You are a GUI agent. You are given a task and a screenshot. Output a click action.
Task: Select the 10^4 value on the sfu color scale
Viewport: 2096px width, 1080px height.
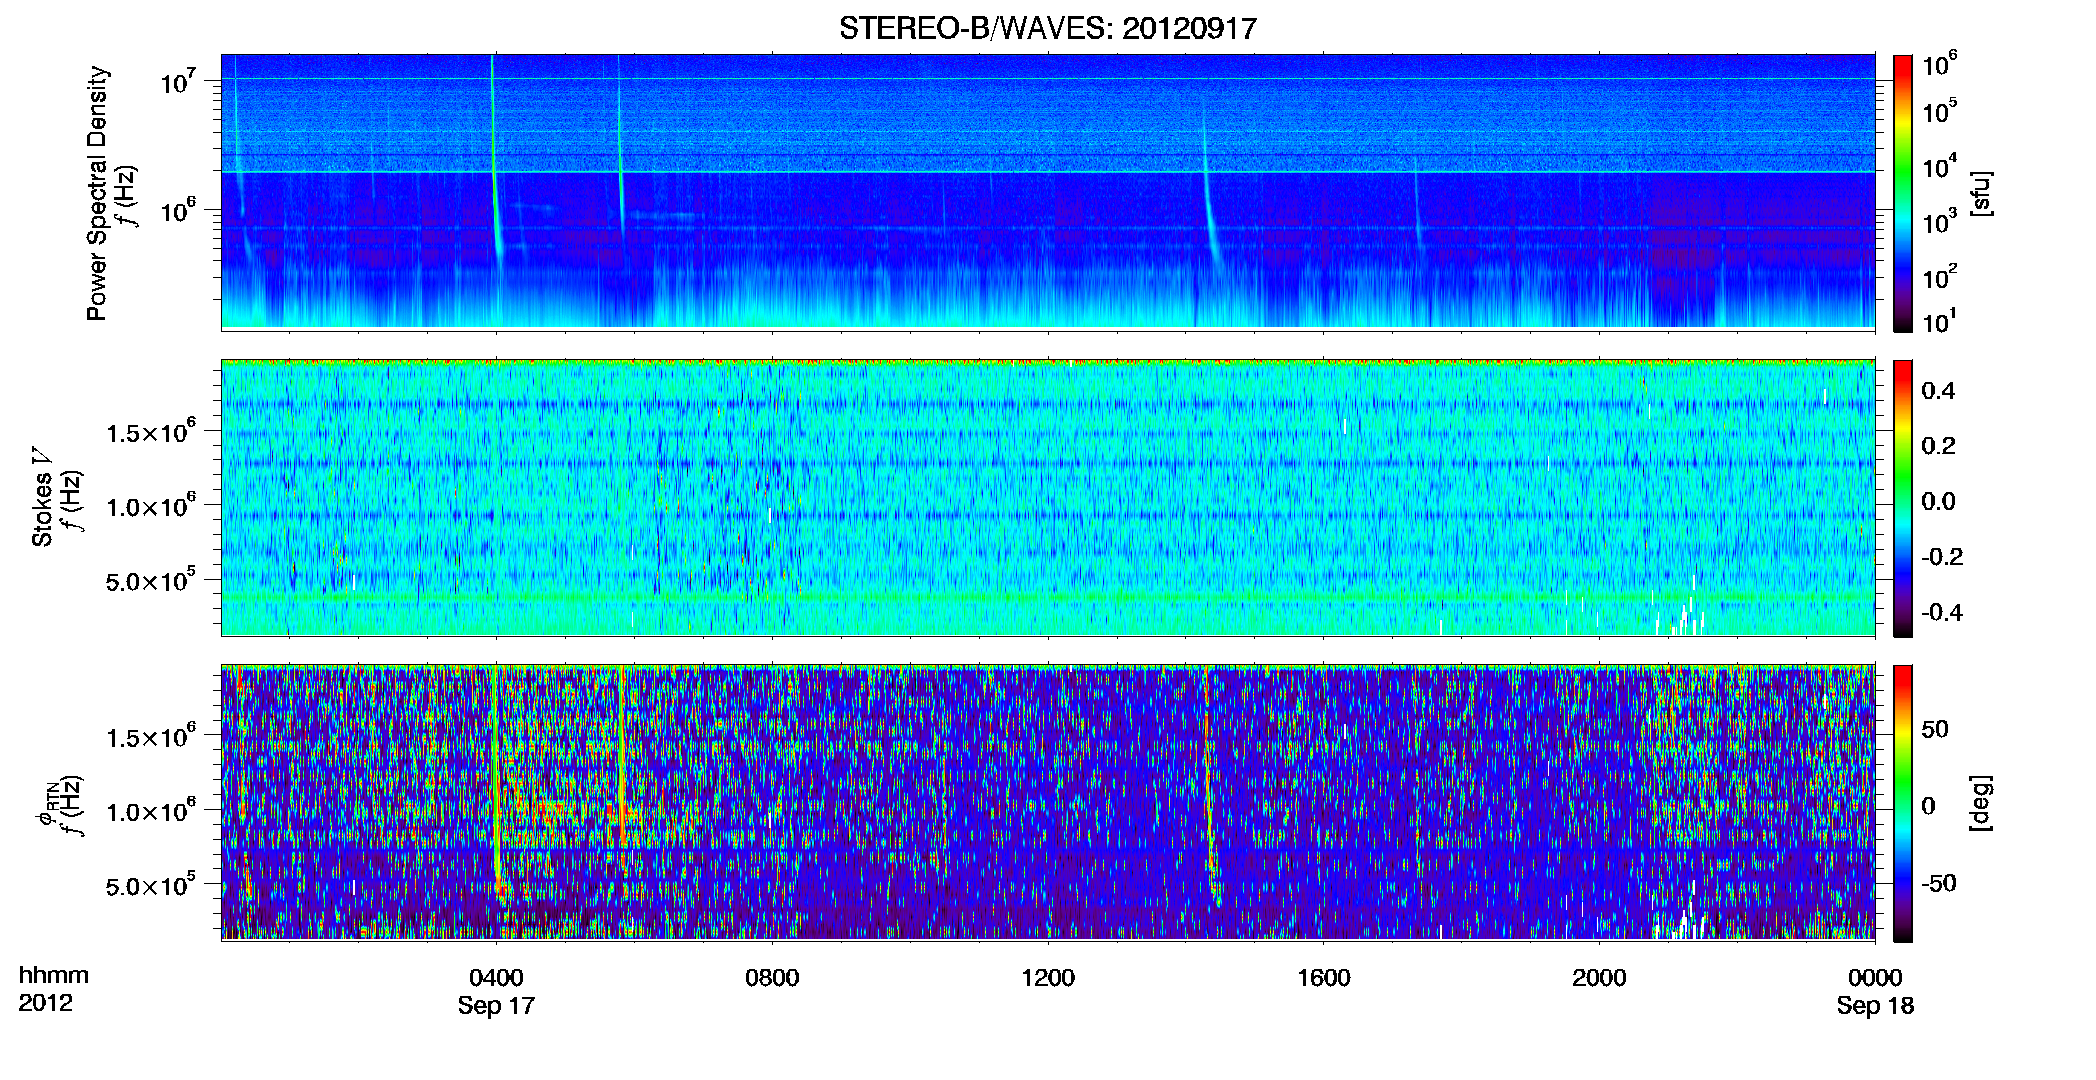pos(1939,167)
